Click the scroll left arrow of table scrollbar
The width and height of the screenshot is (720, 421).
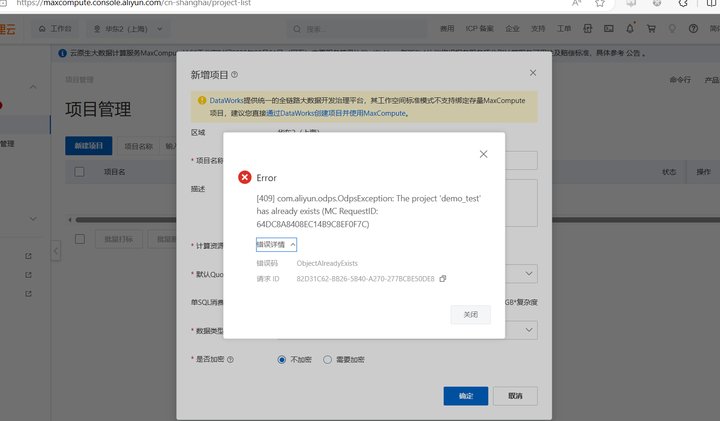coord(70,220)
